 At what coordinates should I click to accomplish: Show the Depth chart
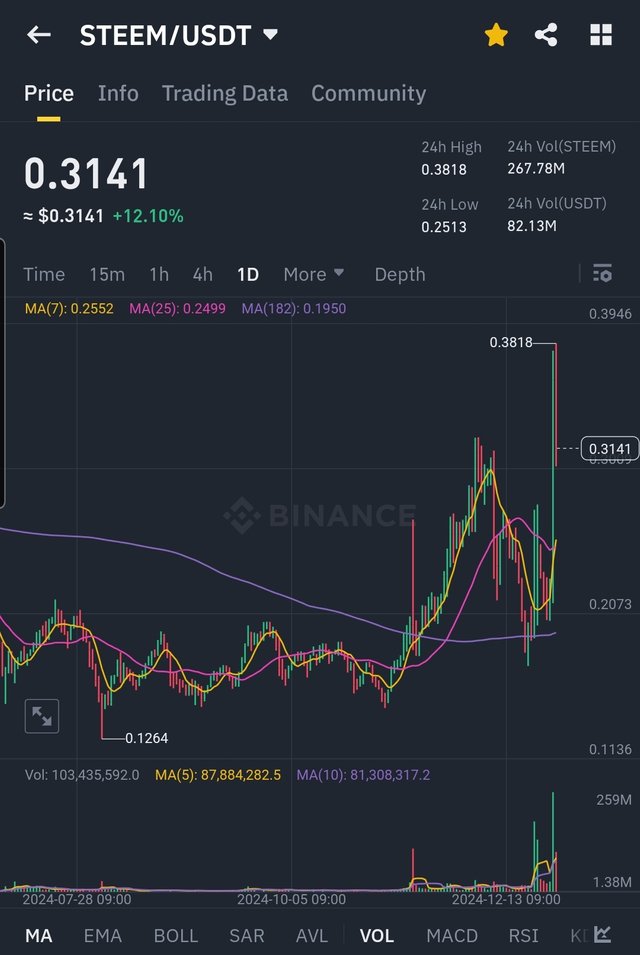click(x=400, y=274)
